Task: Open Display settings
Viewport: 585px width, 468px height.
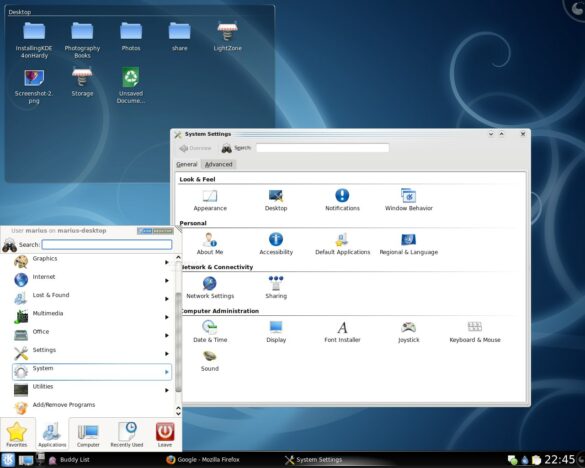Action: point(276,331)
